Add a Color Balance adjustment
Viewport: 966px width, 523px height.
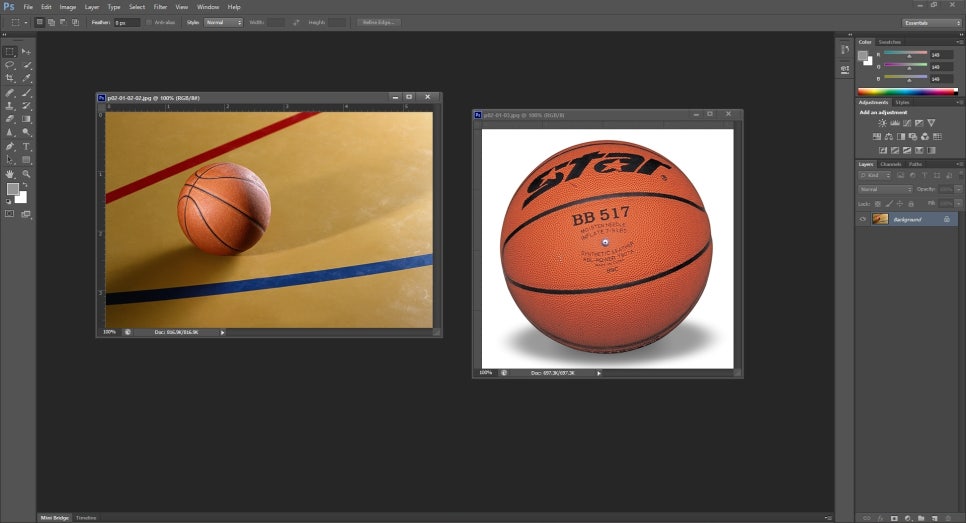coord(888,137)
